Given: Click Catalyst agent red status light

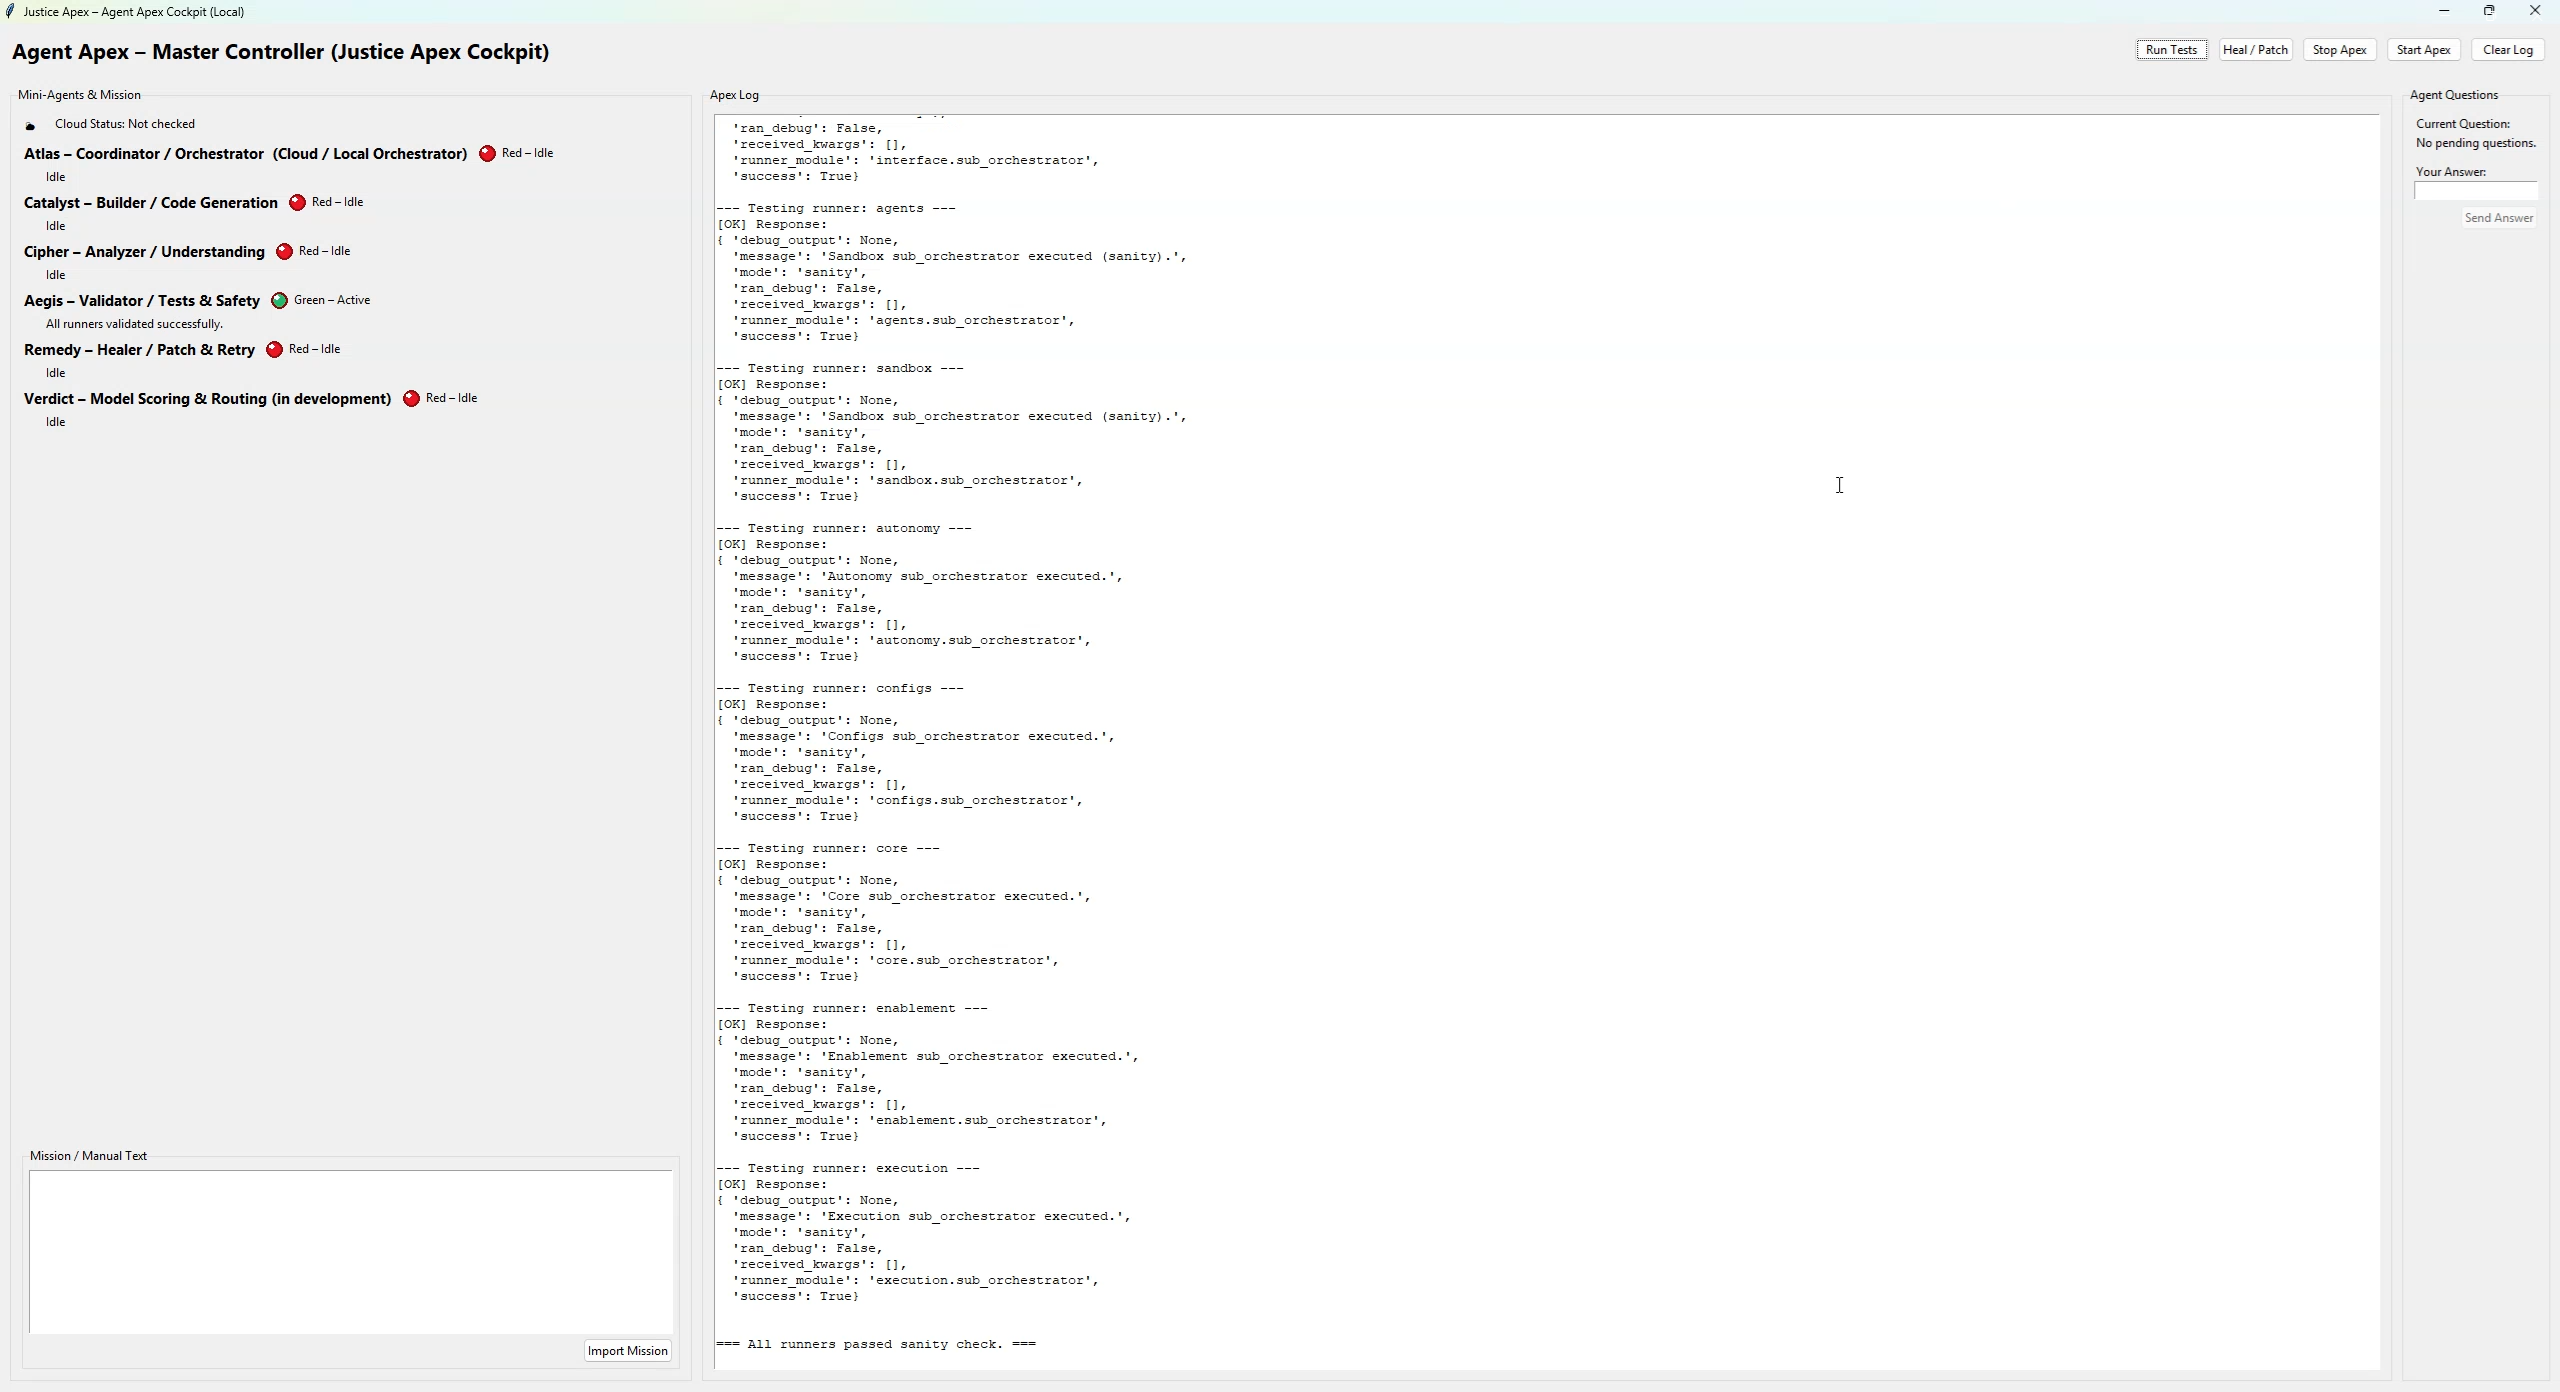Looking at the screenshot, I should pos(297,203).
